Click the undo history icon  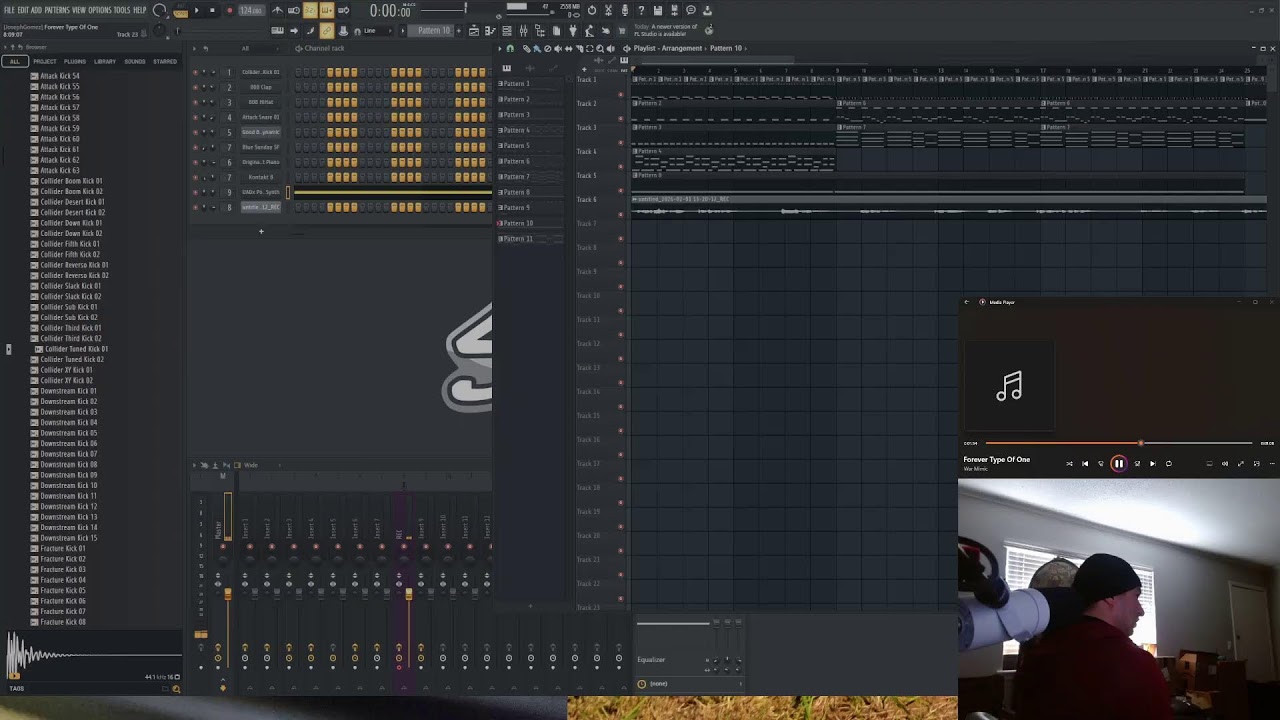pos(592,10)
